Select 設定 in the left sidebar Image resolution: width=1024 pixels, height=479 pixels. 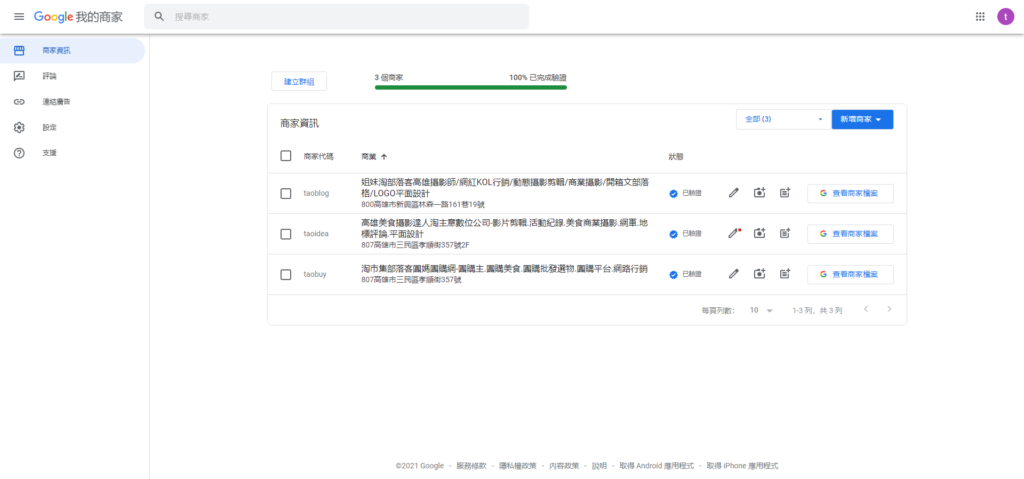tap(50, 128)
